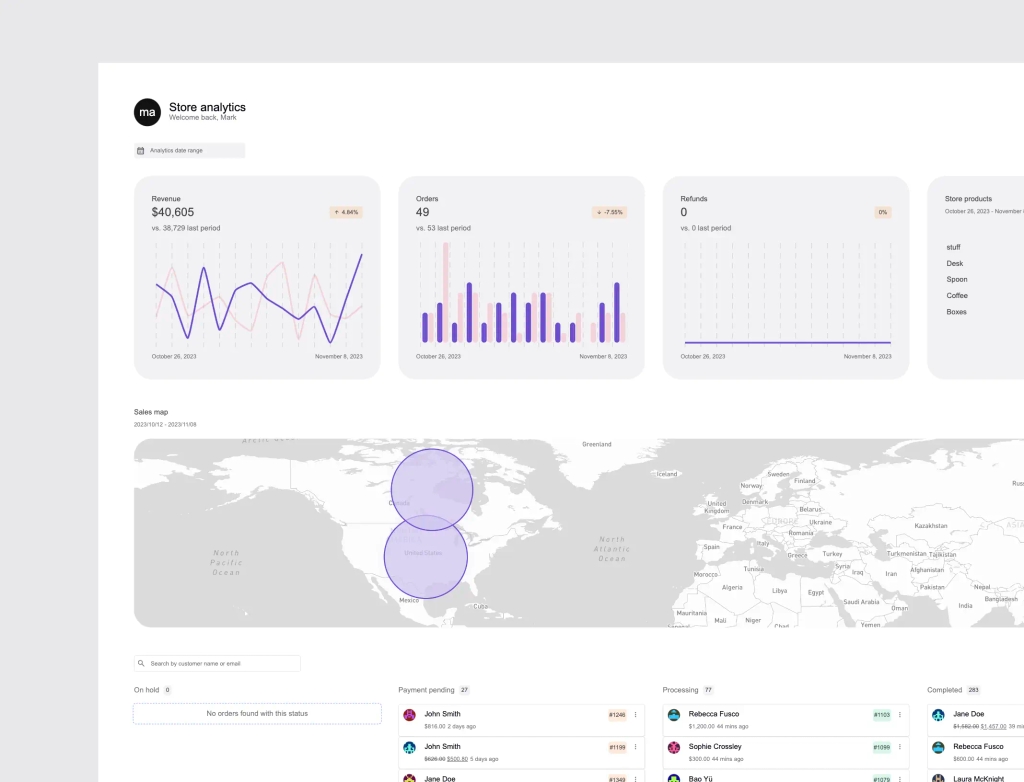
Task: Click the magnifier icon in customer search
Action: (x=141, y=663)
